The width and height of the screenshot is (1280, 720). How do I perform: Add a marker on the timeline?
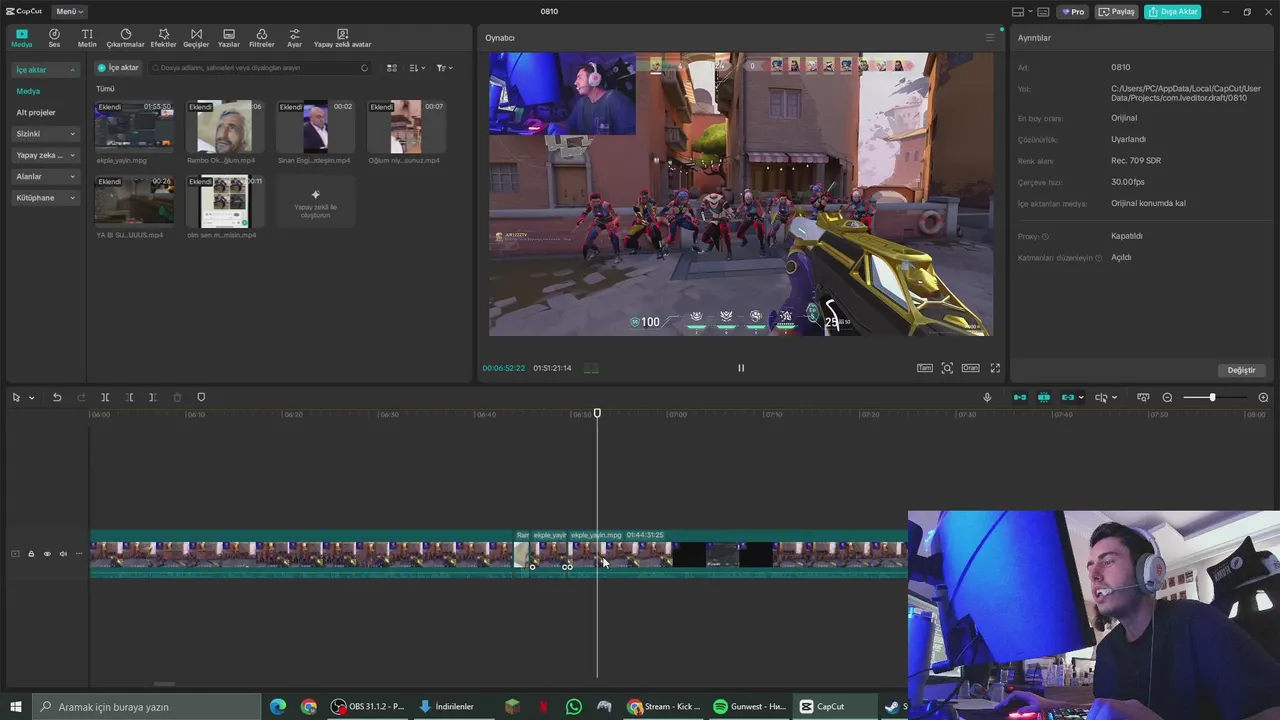click(x=201, y=398)
